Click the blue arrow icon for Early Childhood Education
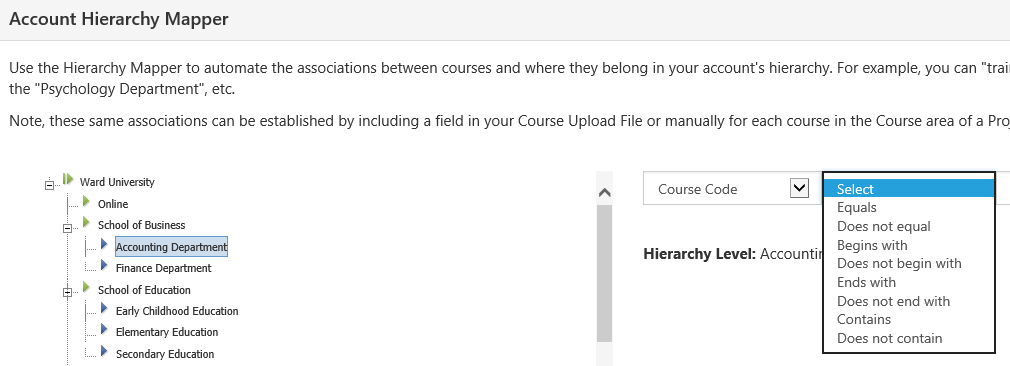Viewport: 1010px width, 366px height. [104, 308]
